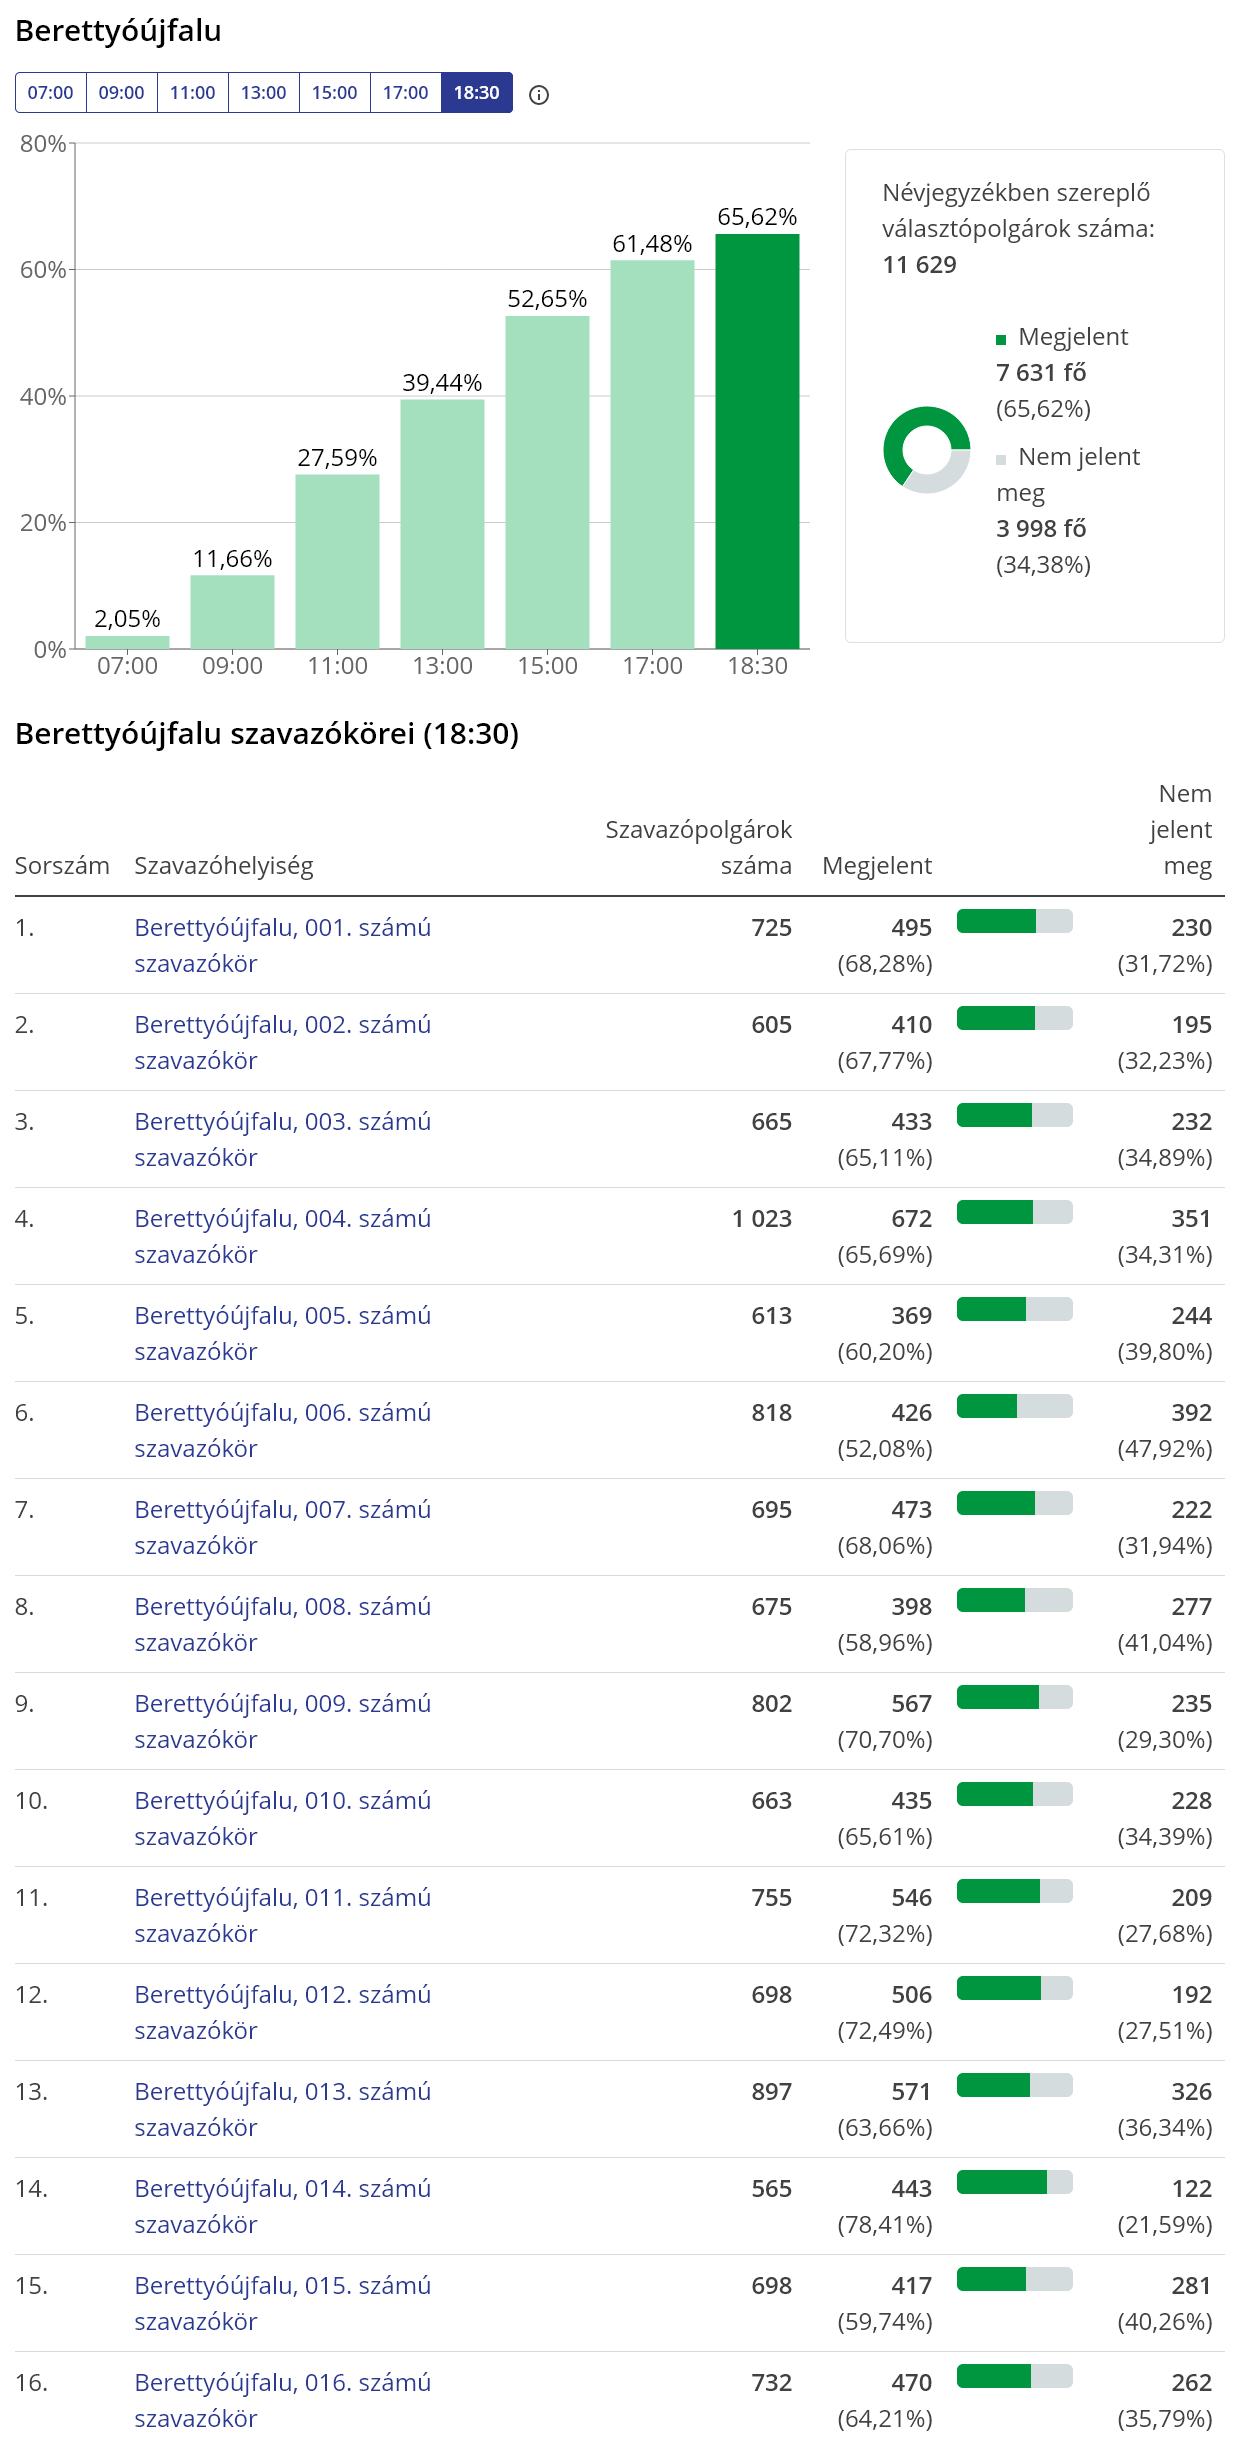The height and width of the screenshot is (2441, 1245).
Task: Click the turnout progress bar for row 14
Action: tap(1014, 2182)
